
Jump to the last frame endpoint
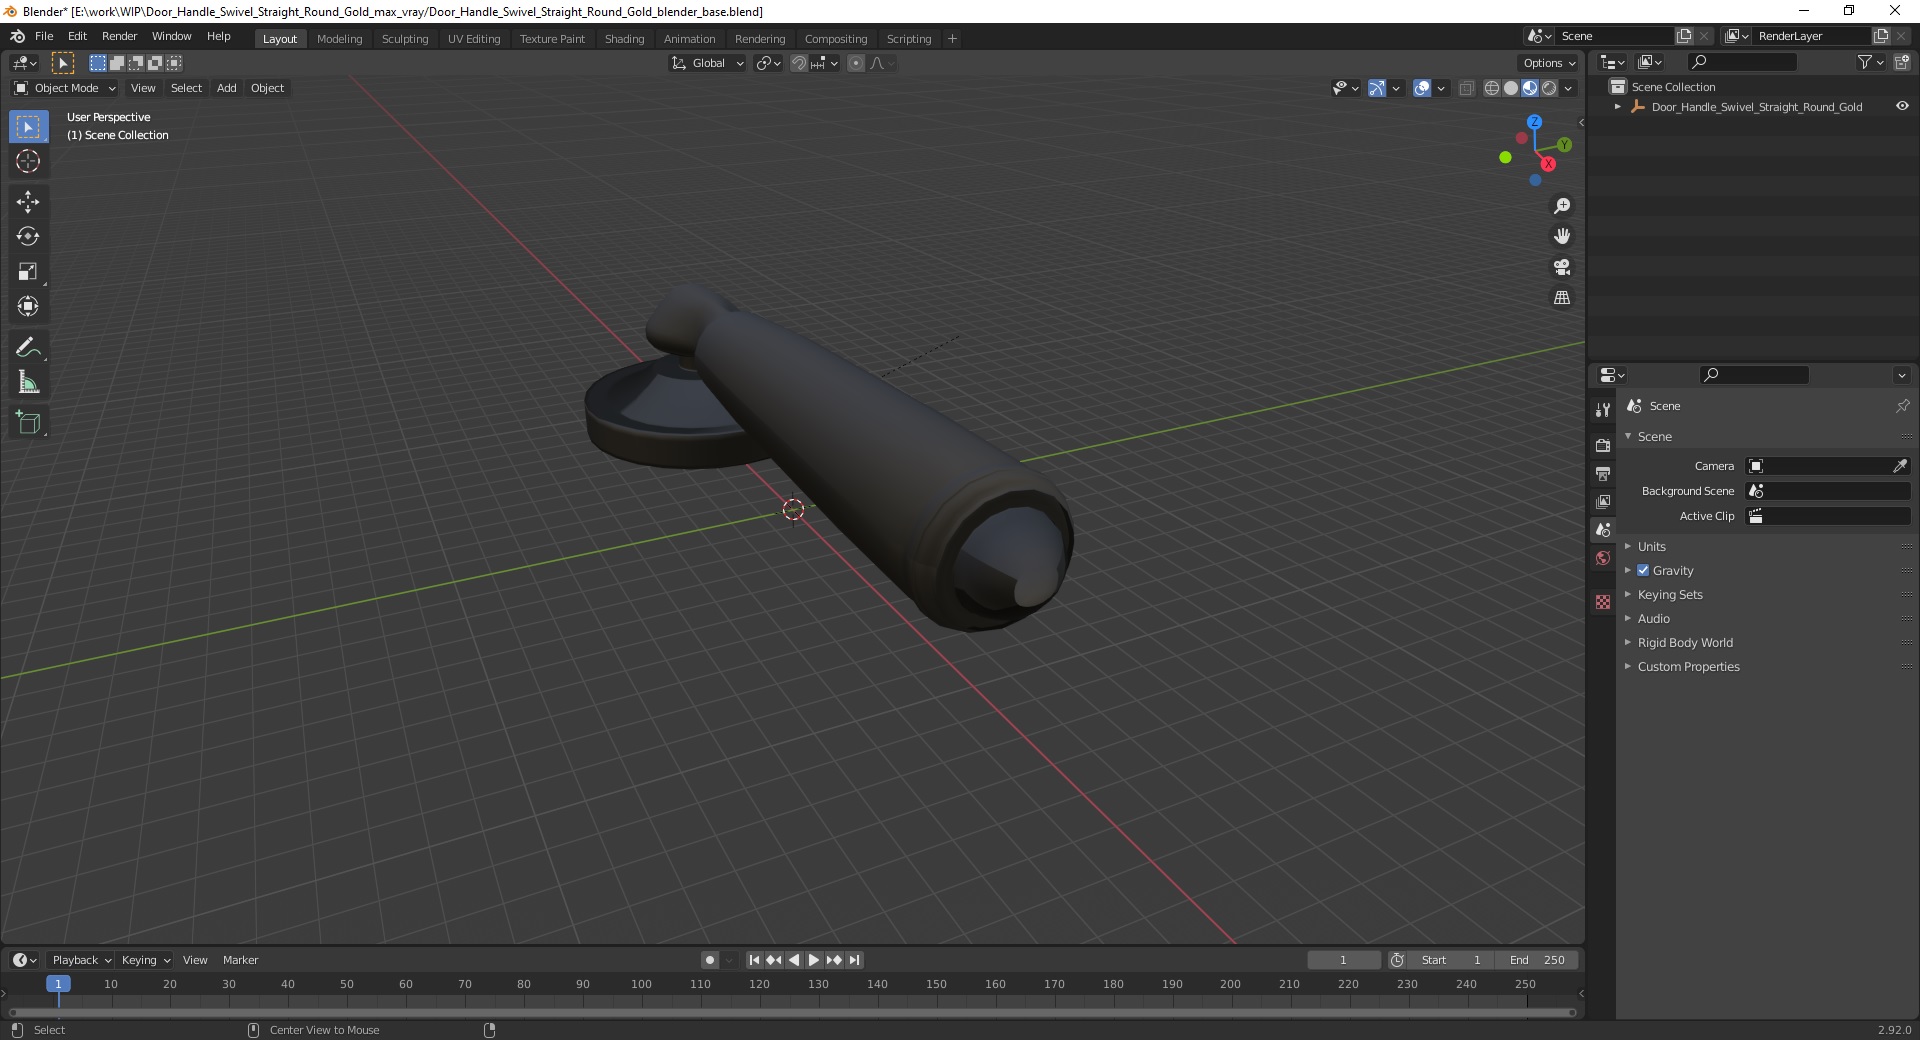[x=854, y=960]
